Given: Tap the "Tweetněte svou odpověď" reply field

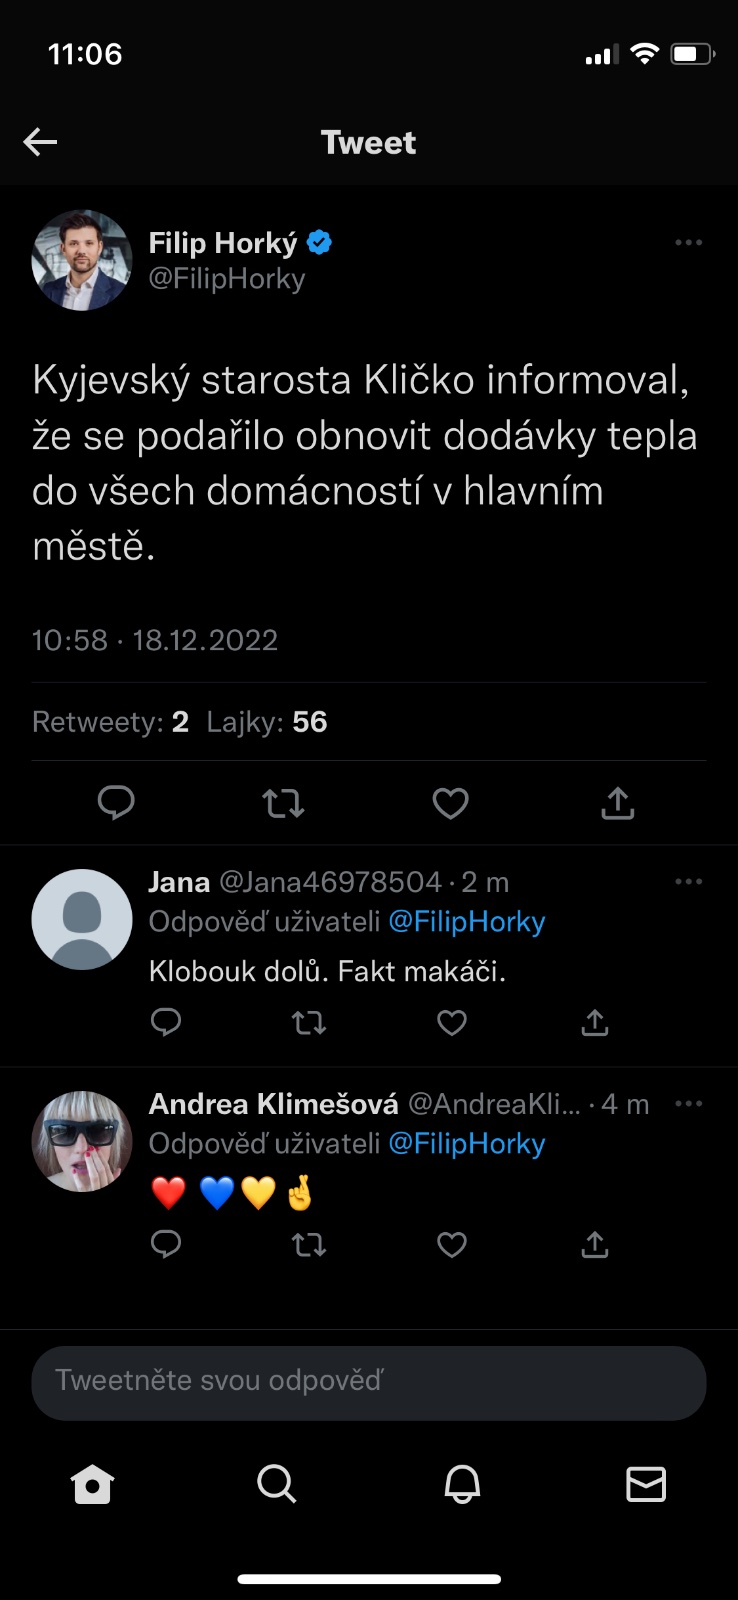Looking at the screenshot, I should pyautogui.click(x=369, y=1382).
